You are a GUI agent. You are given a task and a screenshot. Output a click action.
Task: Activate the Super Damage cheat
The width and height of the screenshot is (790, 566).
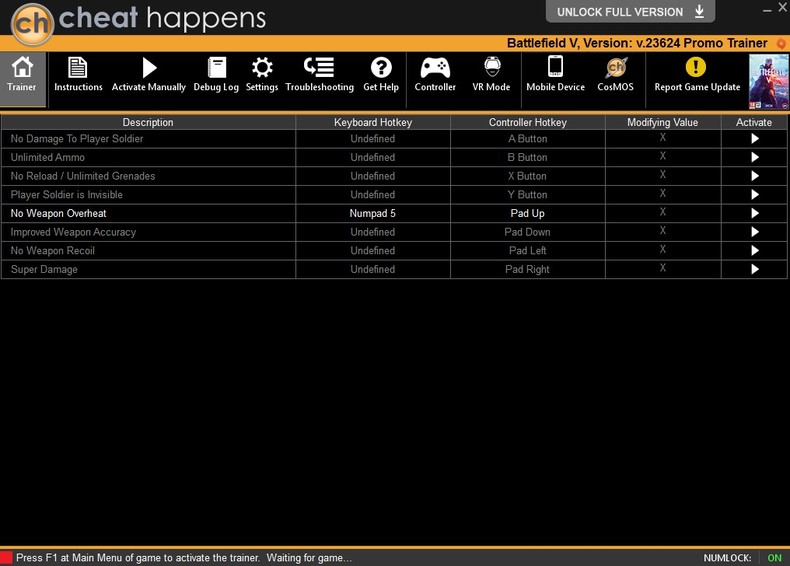point(754,269)
